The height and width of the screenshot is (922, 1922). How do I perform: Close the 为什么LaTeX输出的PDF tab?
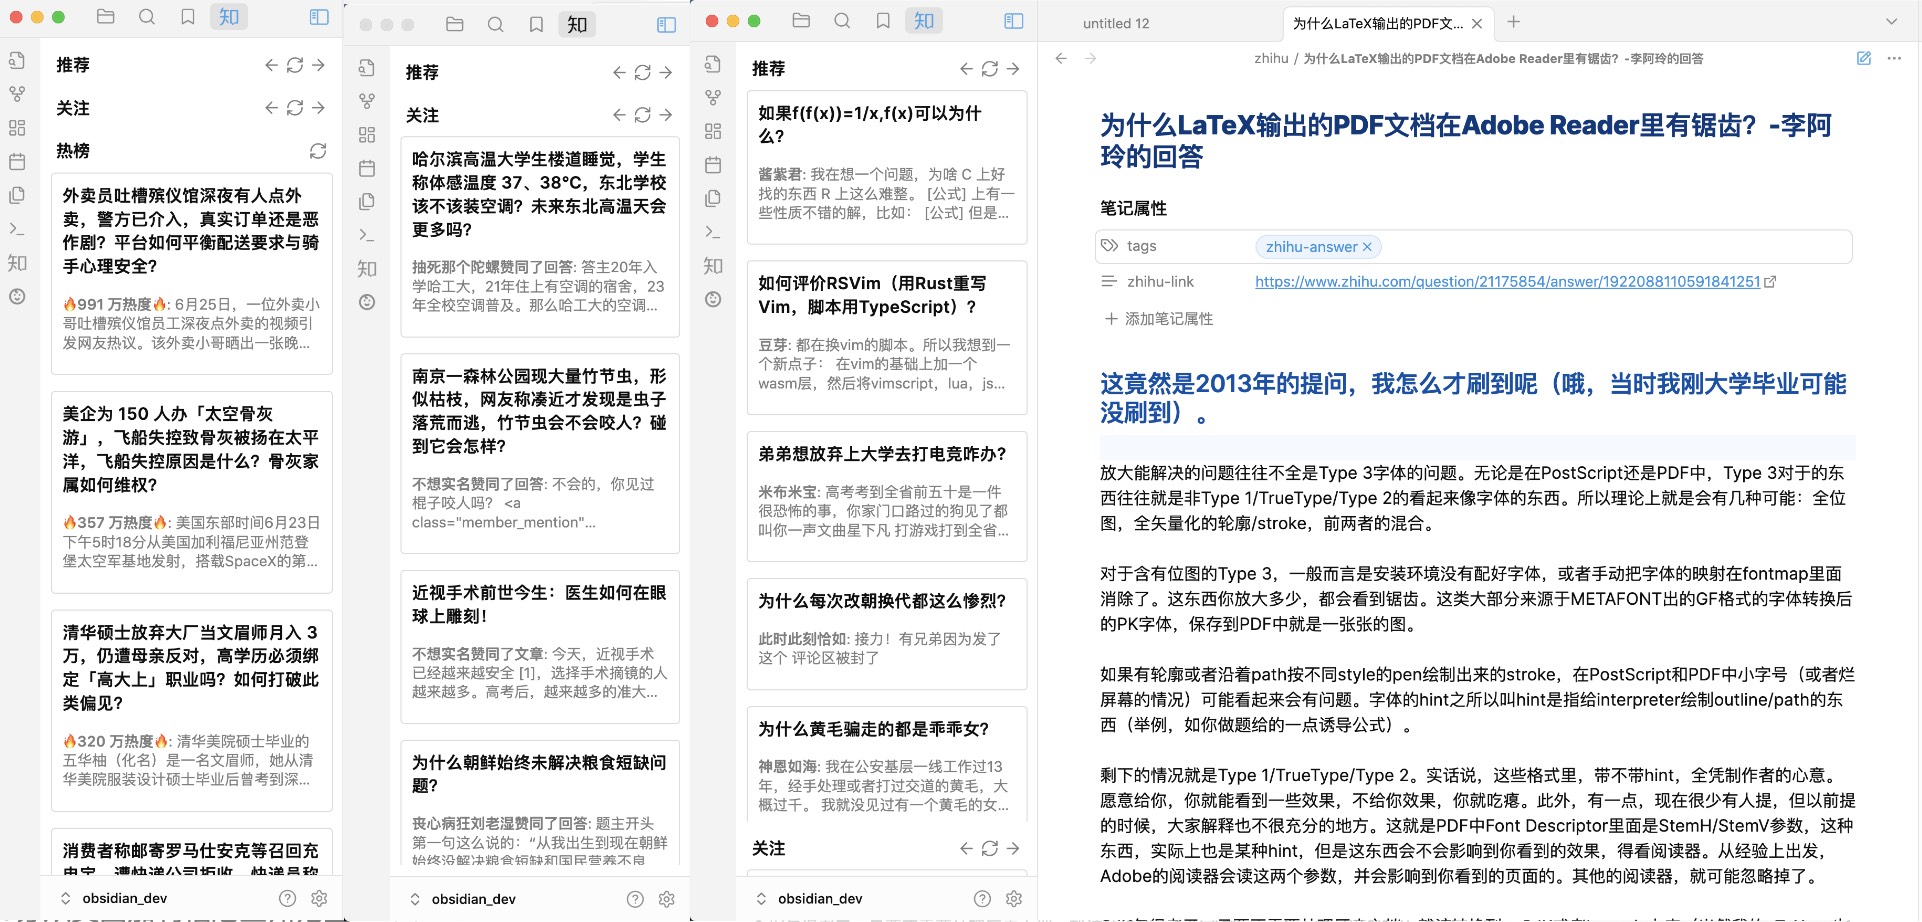pos(1477,23)
